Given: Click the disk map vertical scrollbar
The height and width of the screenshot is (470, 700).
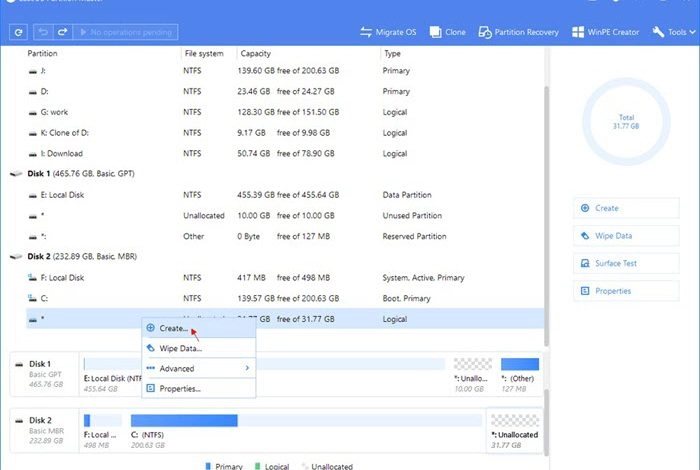Looking at the screenshot, I should pyautogui.click(x=546, y=422).
